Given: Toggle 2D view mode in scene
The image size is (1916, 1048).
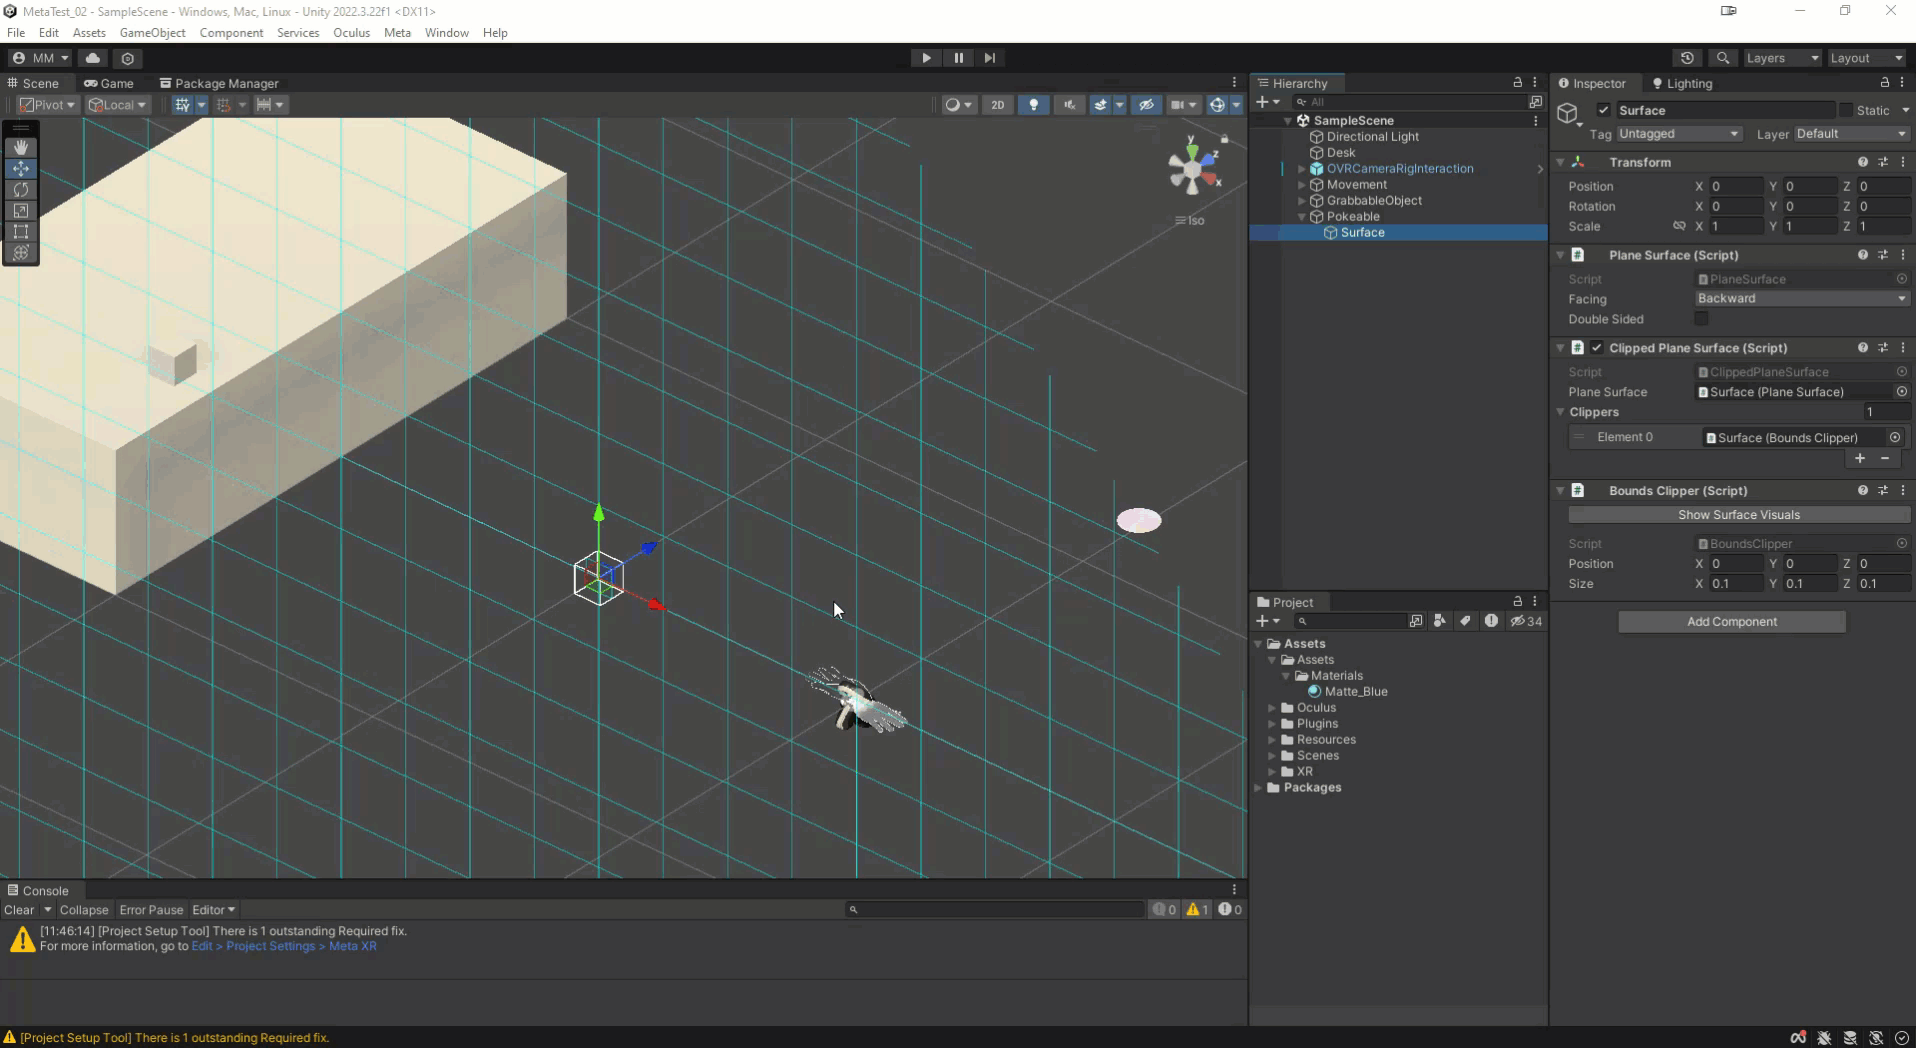Looking at the screenshot, I should [x=997, y=104].
